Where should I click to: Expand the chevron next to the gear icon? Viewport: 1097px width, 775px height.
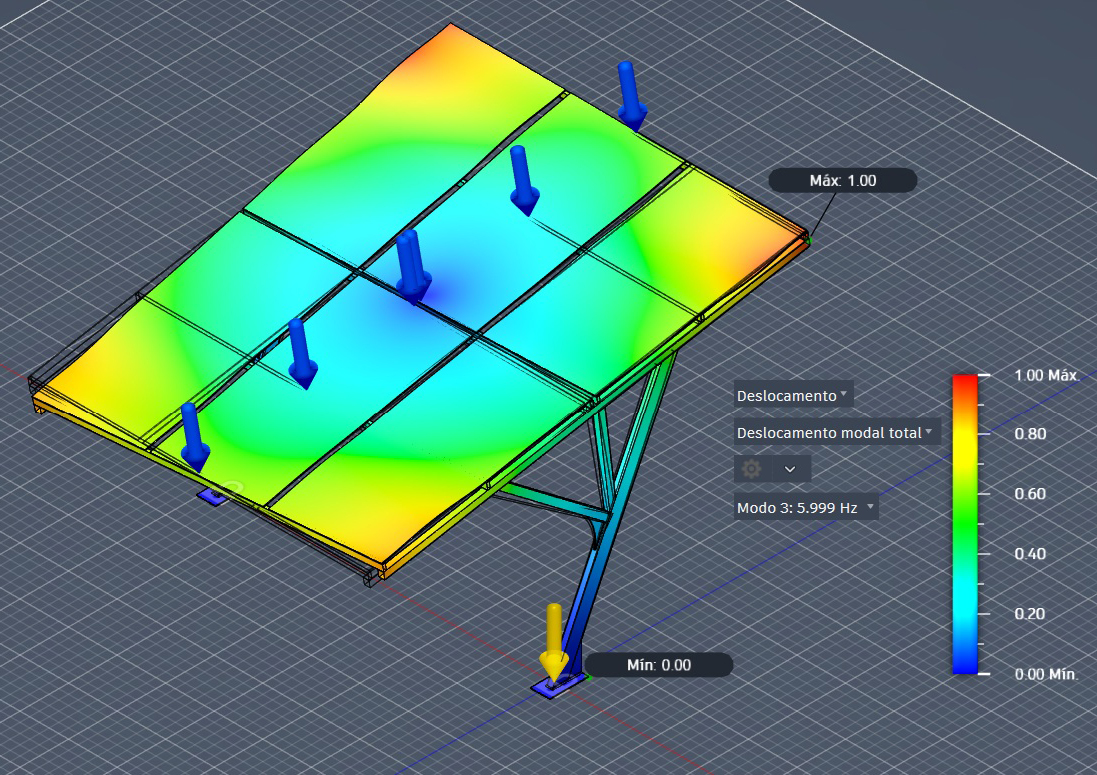(790, 469)
